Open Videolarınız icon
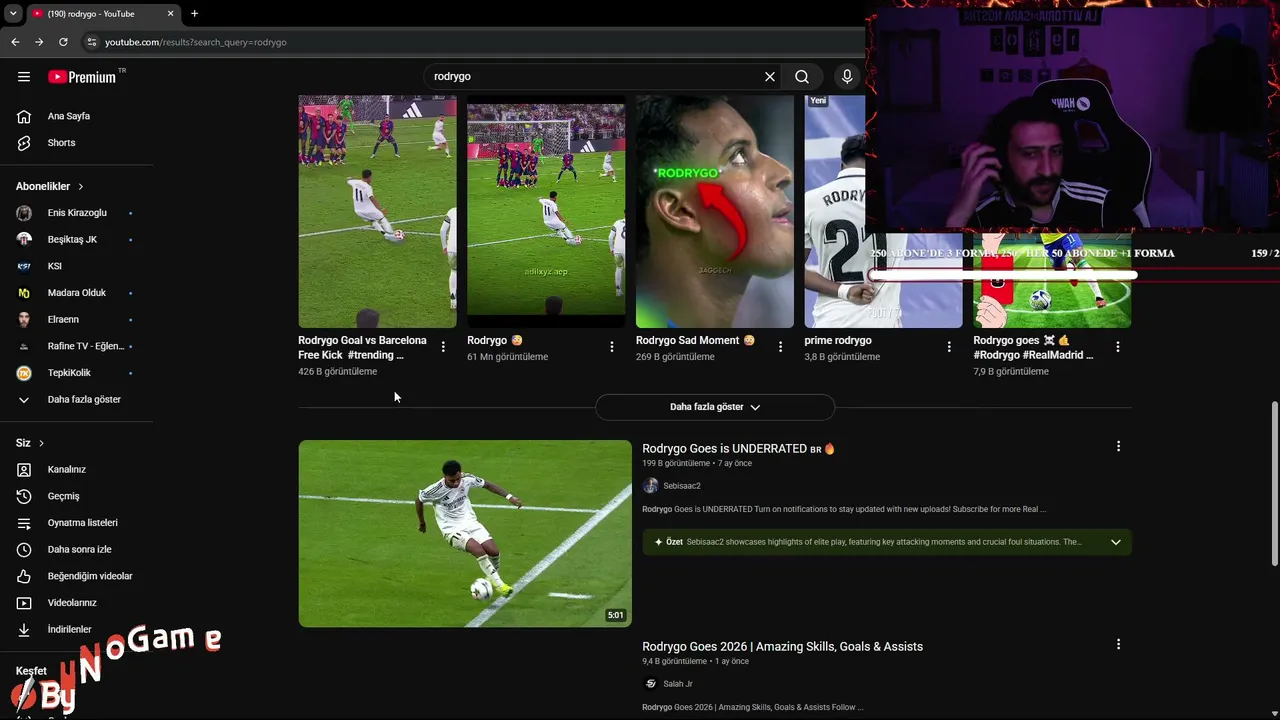 [x=24, y=603]
